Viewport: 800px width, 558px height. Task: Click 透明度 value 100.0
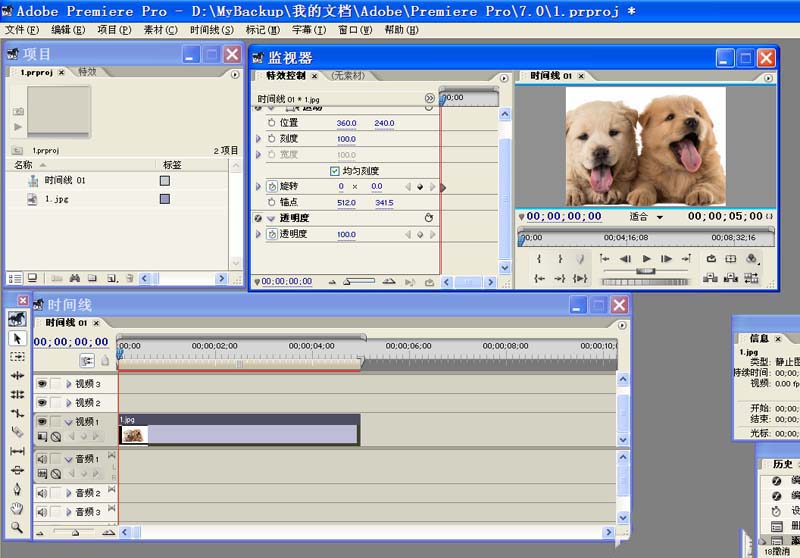[x=346, y=235]
